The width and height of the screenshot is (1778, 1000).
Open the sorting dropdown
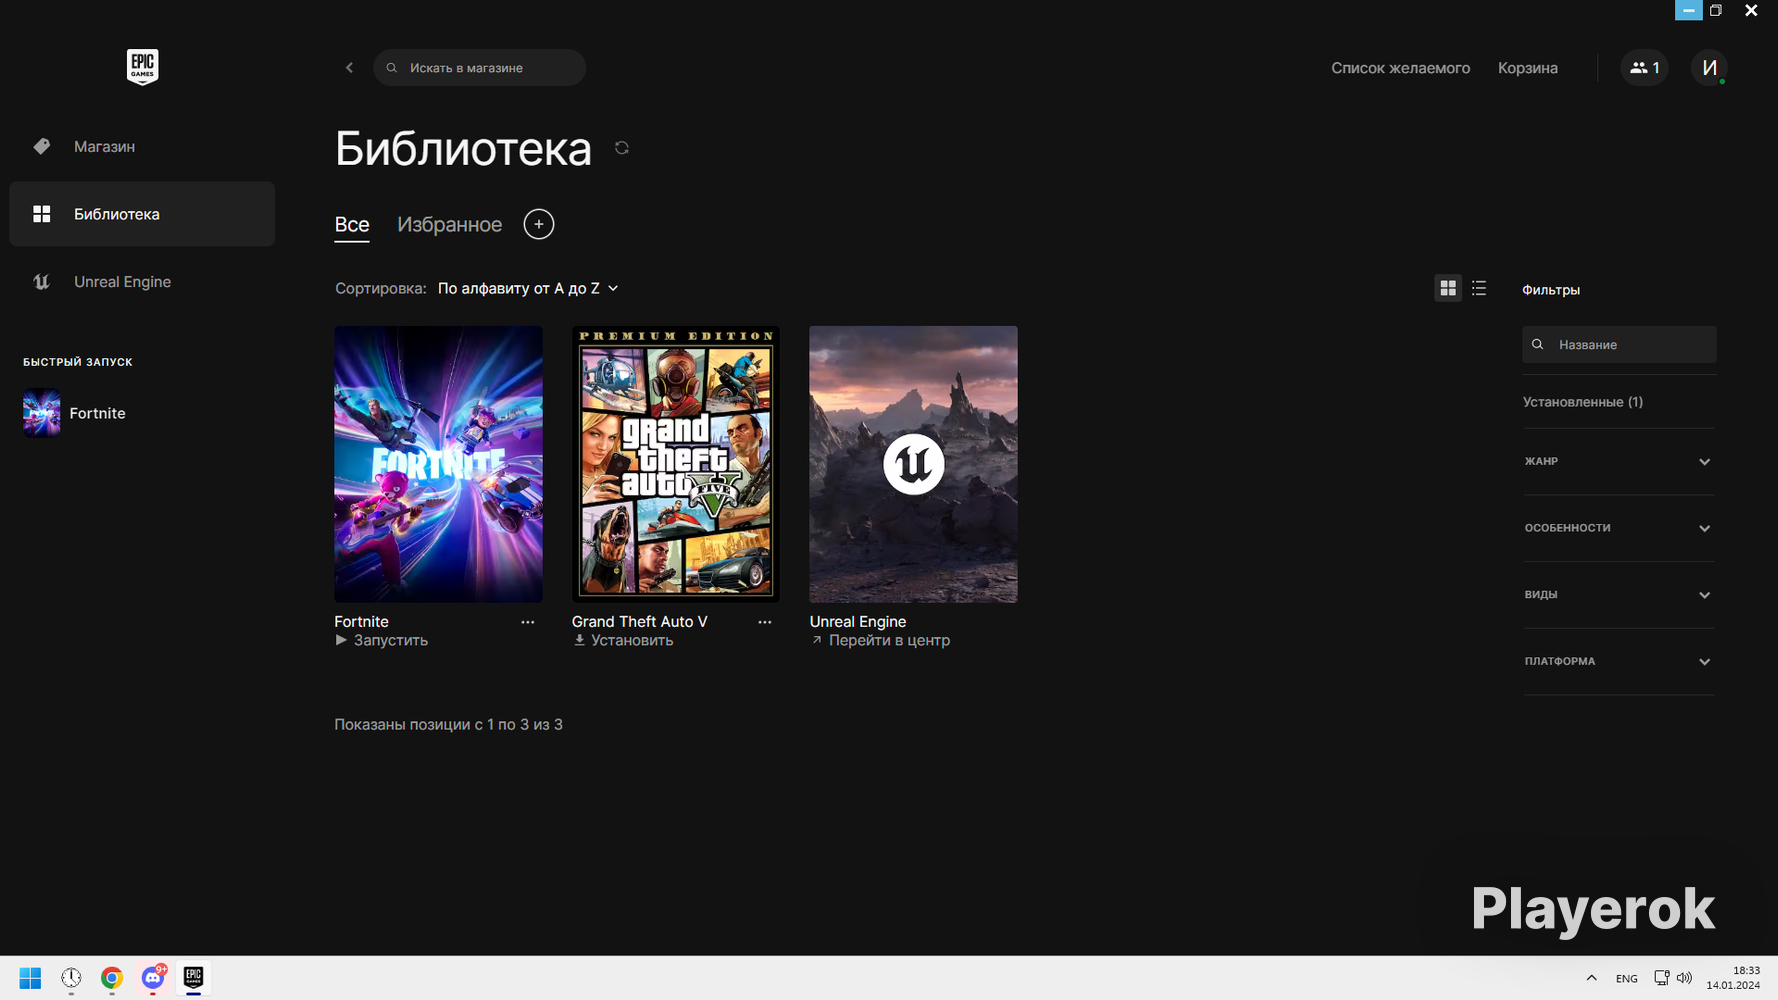[528, 288]
